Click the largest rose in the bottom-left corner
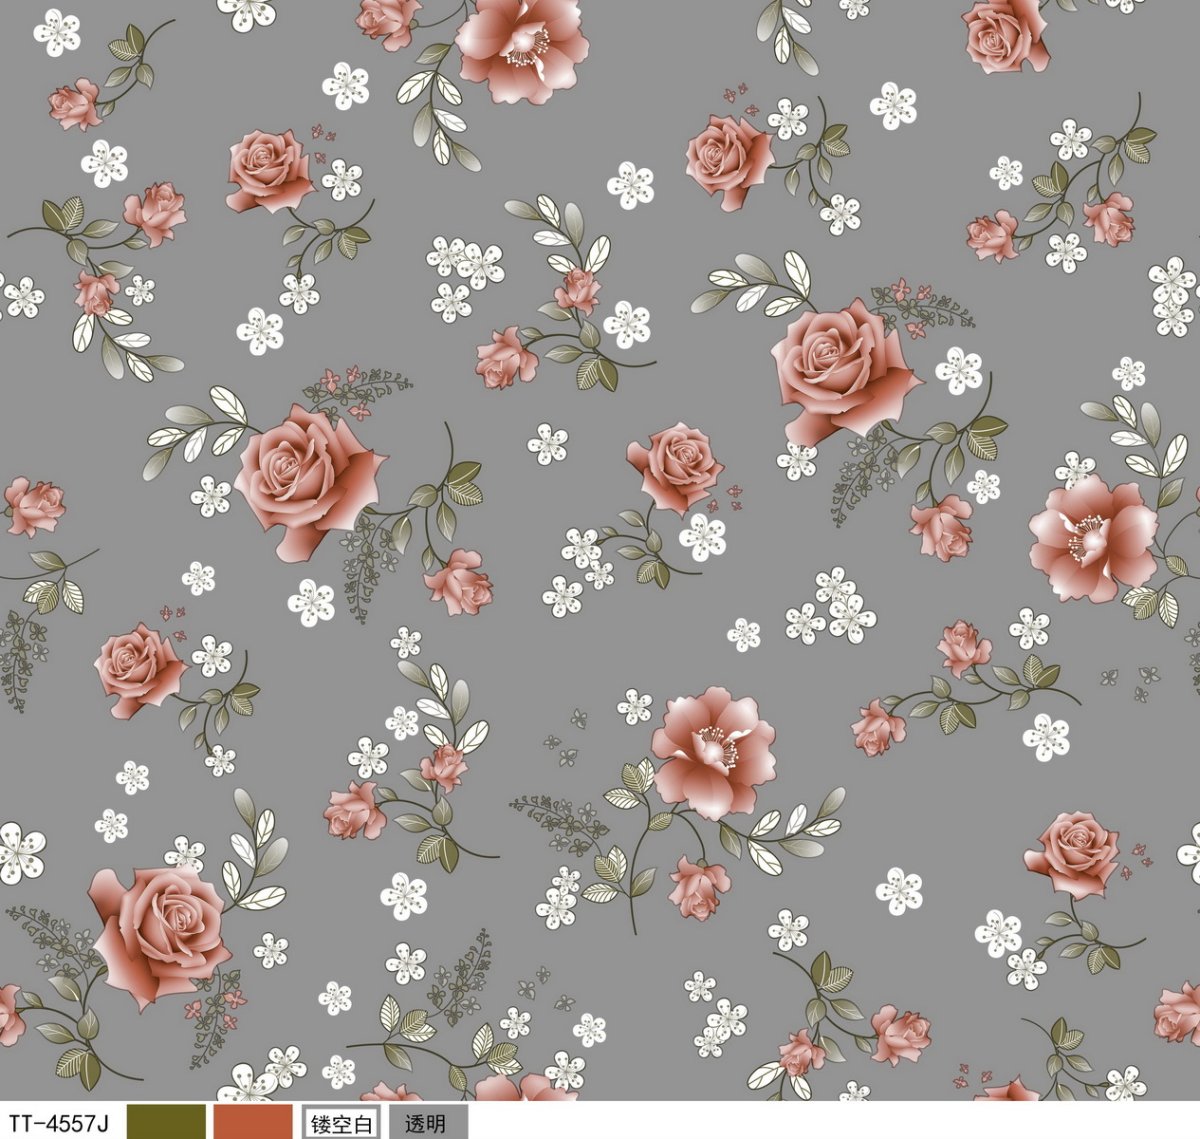This screenshot has width=1200, height=1139. [x=160, y=931]
